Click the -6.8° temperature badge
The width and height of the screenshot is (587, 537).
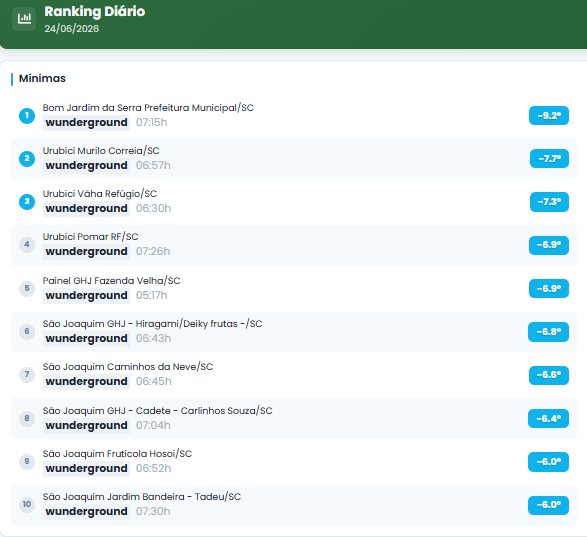[548, 332]
